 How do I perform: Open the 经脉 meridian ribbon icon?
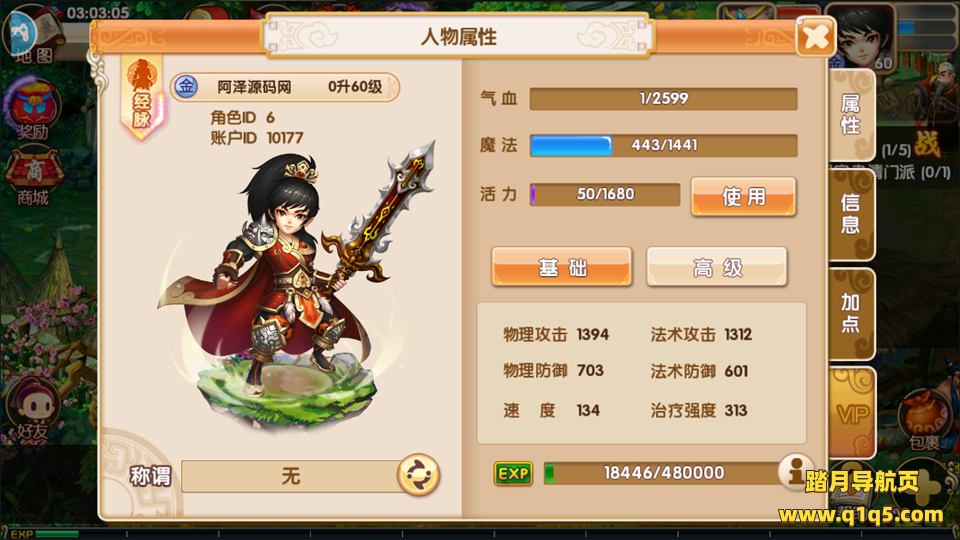click(x=141, y=97)
